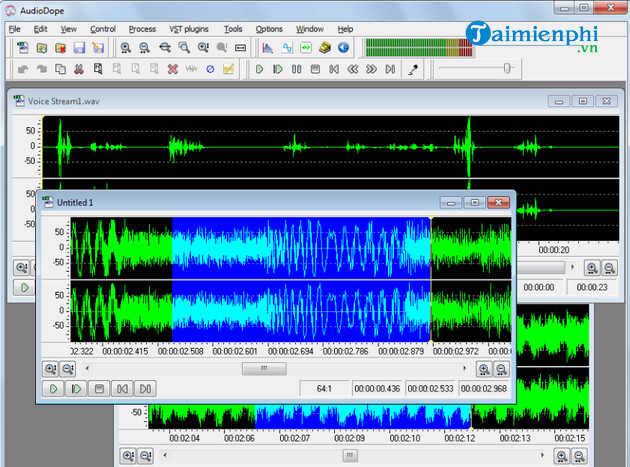Click the Zoom to Selection magnifier icon
Screen dimensions: 630x467
click(184, 48)
